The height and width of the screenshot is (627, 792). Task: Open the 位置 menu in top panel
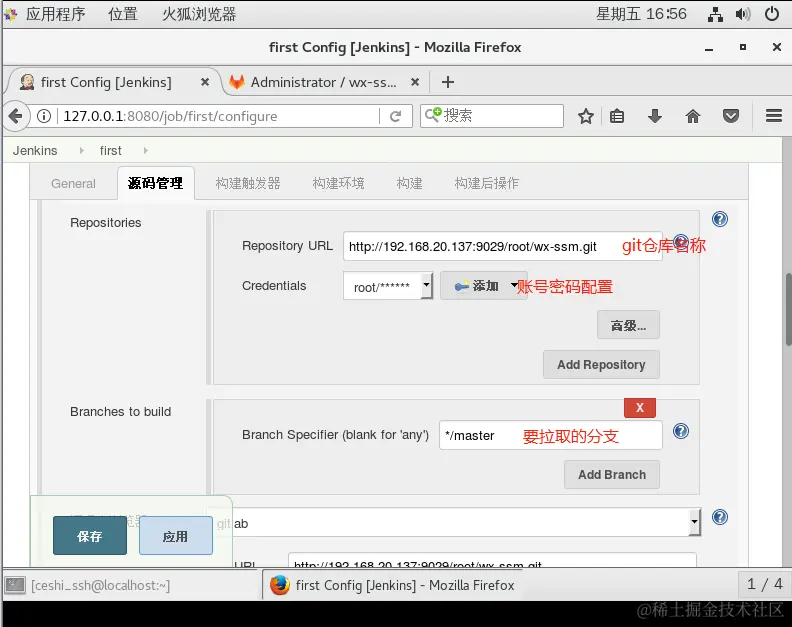[123, 14]
